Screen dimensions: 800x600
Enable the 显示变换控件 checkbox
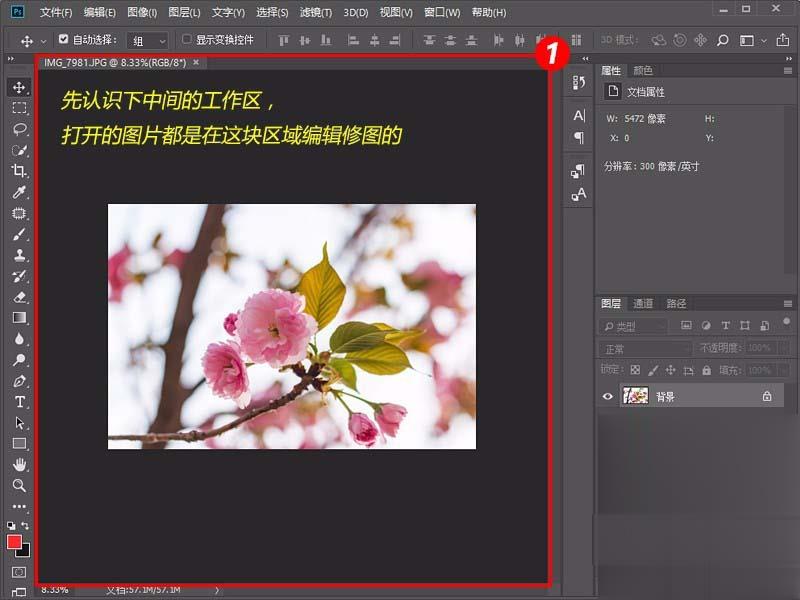[x=186, y=40]
